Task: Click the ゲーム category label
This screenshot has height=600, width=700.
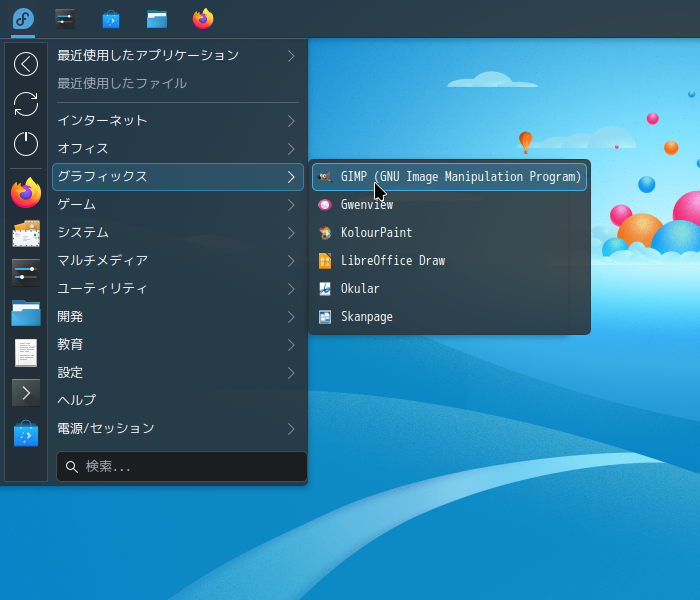Action: pos(76,205)
